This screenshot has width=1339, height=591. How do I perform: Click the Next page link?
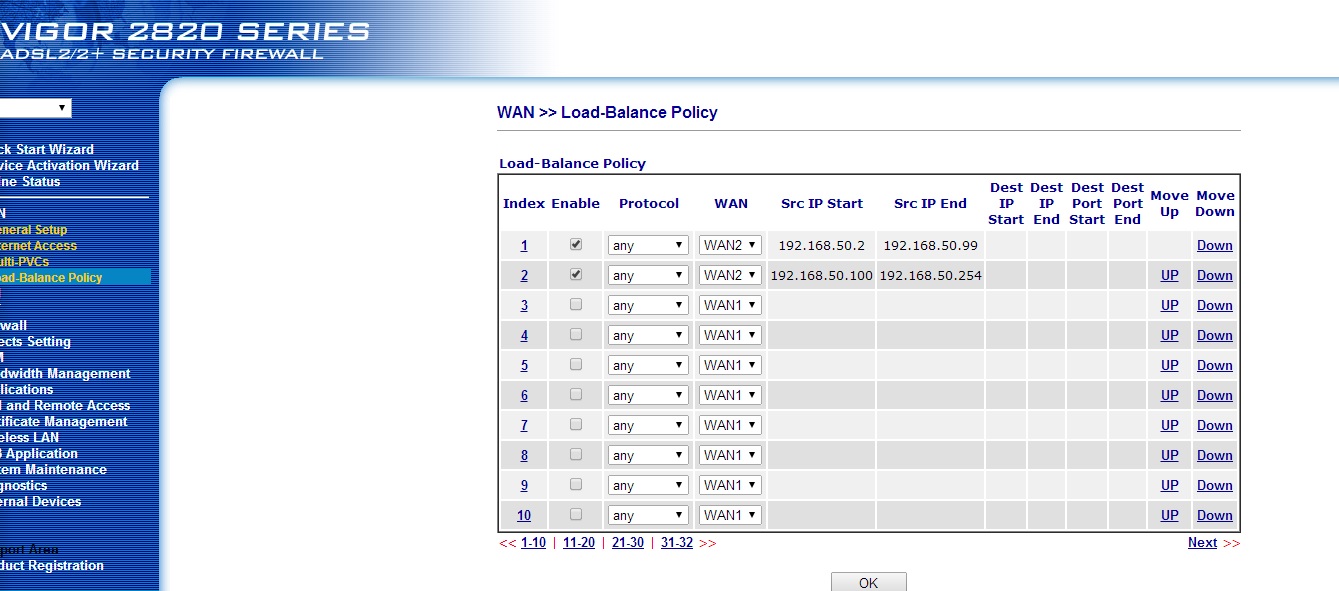[x=1202, y=543]
